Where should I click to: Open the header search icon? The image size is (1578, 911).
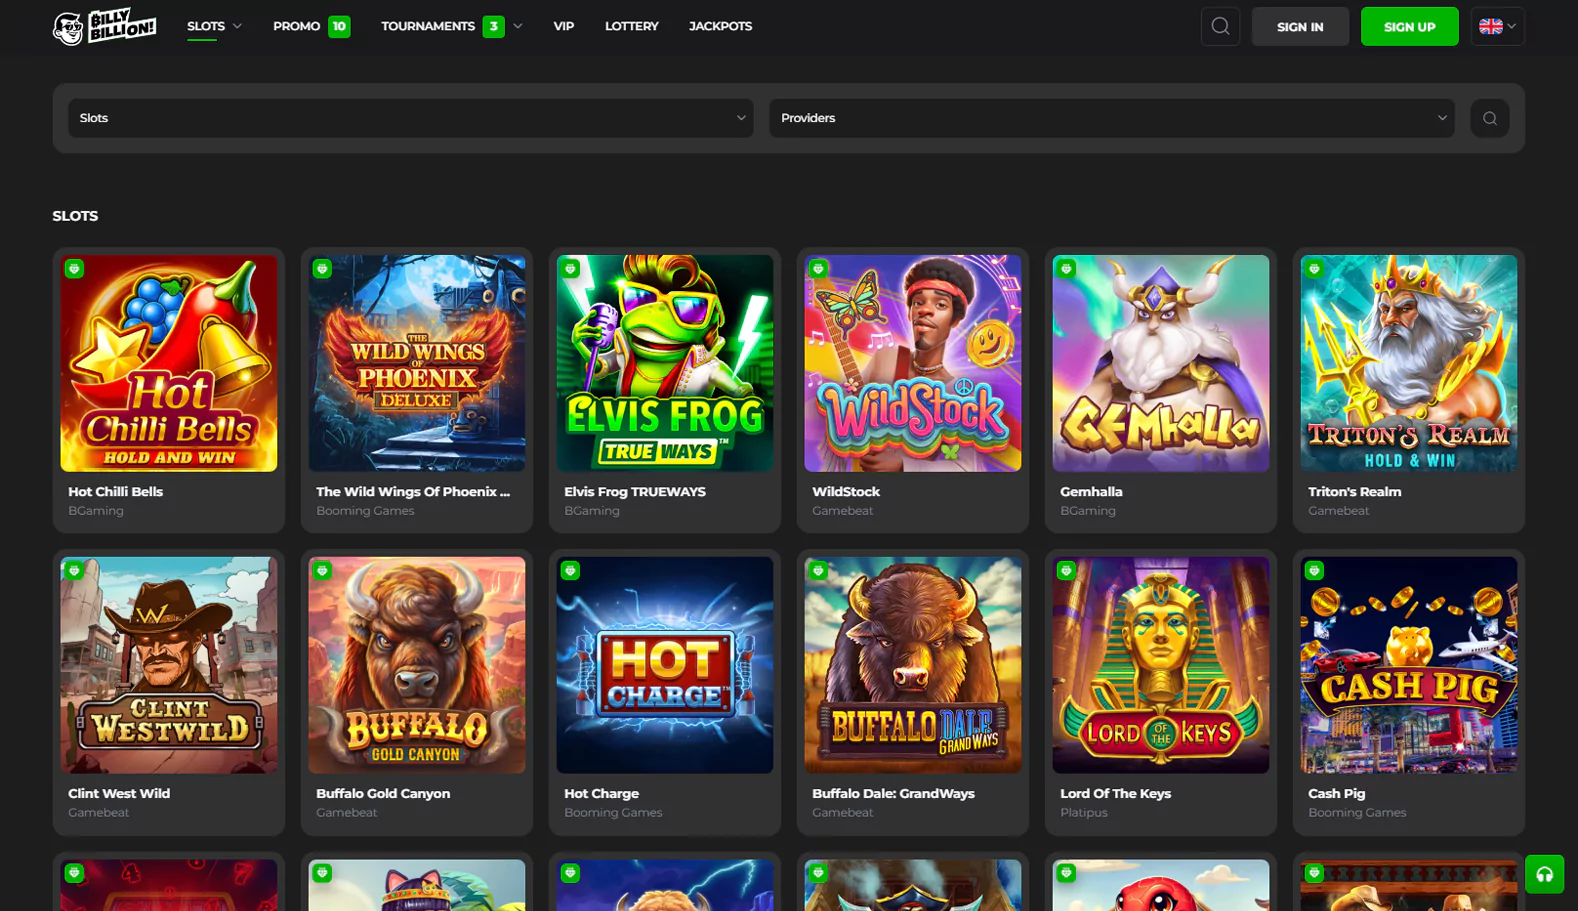point(1220,27)
